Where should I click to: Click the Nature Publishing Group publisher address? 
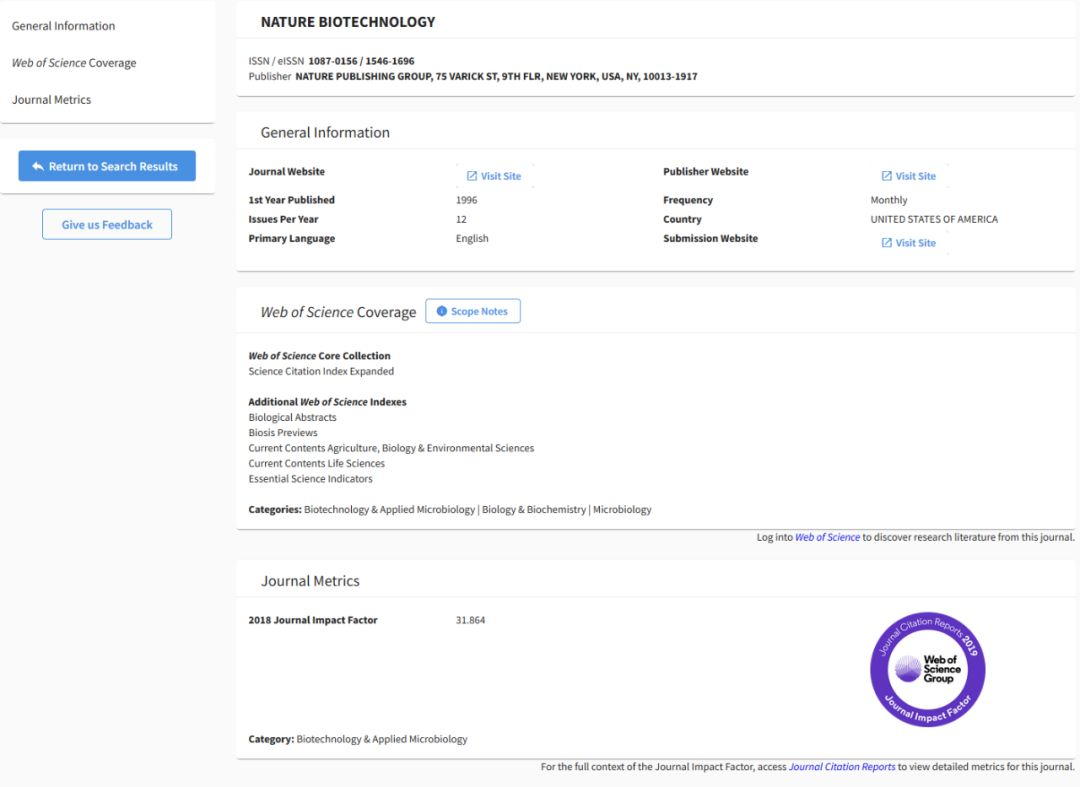[496, 76]
